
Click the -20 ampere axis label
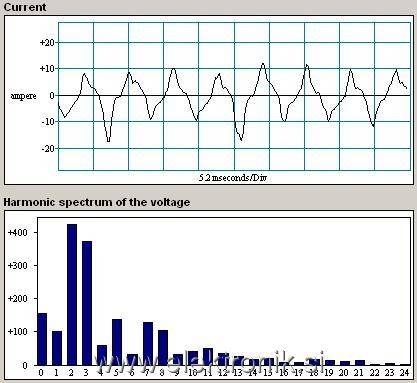click(48, 148)
